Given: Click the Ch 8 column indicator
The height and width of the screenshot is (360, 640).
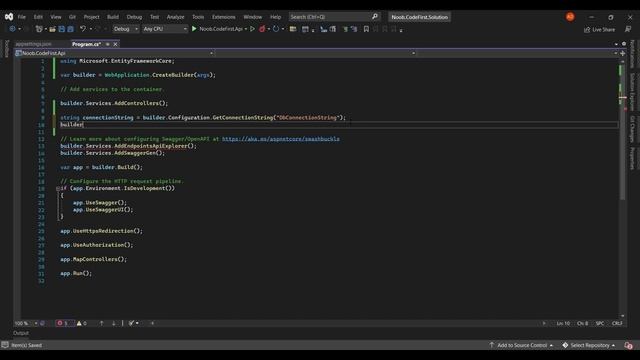Looking at the screenshot, I should tap(582, 323).
